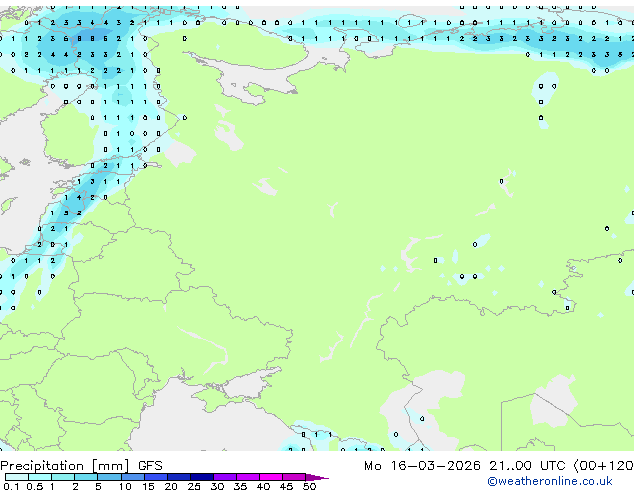Click the above-50 mm legend arrow tip
The height and width of the screenshot is (490, 634).
tap(317, 477)
